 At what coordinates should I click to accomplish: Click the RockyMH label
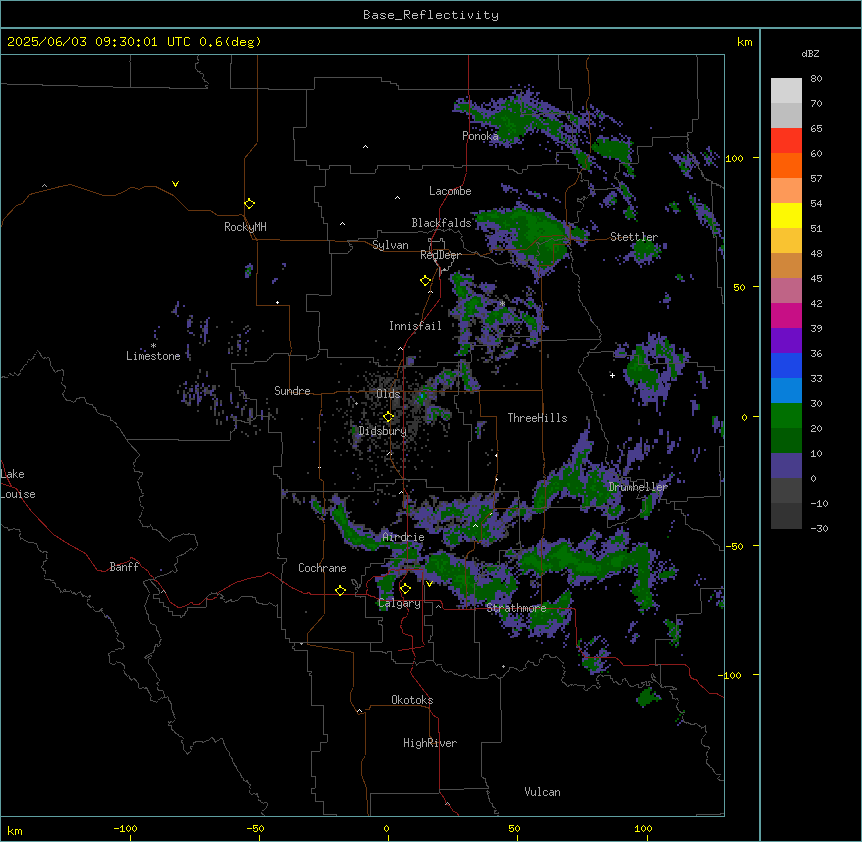245,227
